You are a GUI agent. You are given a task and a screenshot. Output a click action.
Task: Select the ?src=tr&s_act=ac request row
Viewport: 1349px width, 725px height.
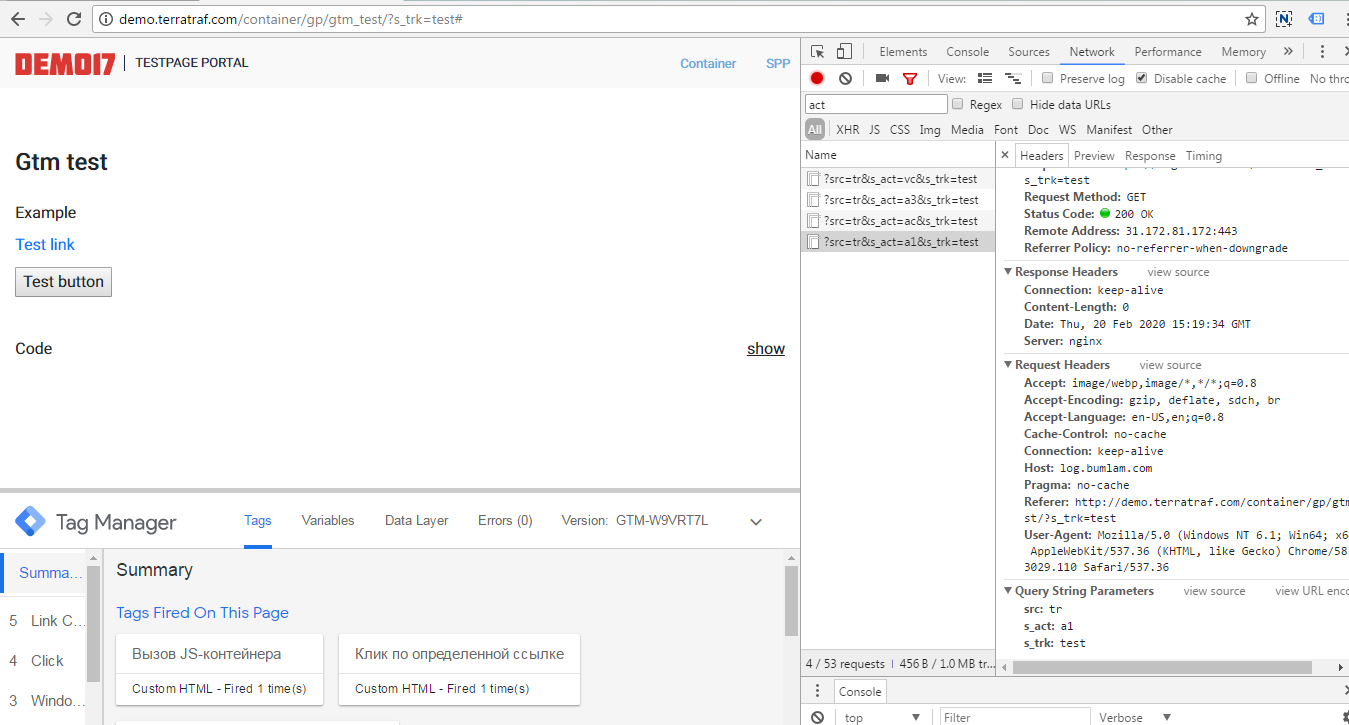[898, 221]
